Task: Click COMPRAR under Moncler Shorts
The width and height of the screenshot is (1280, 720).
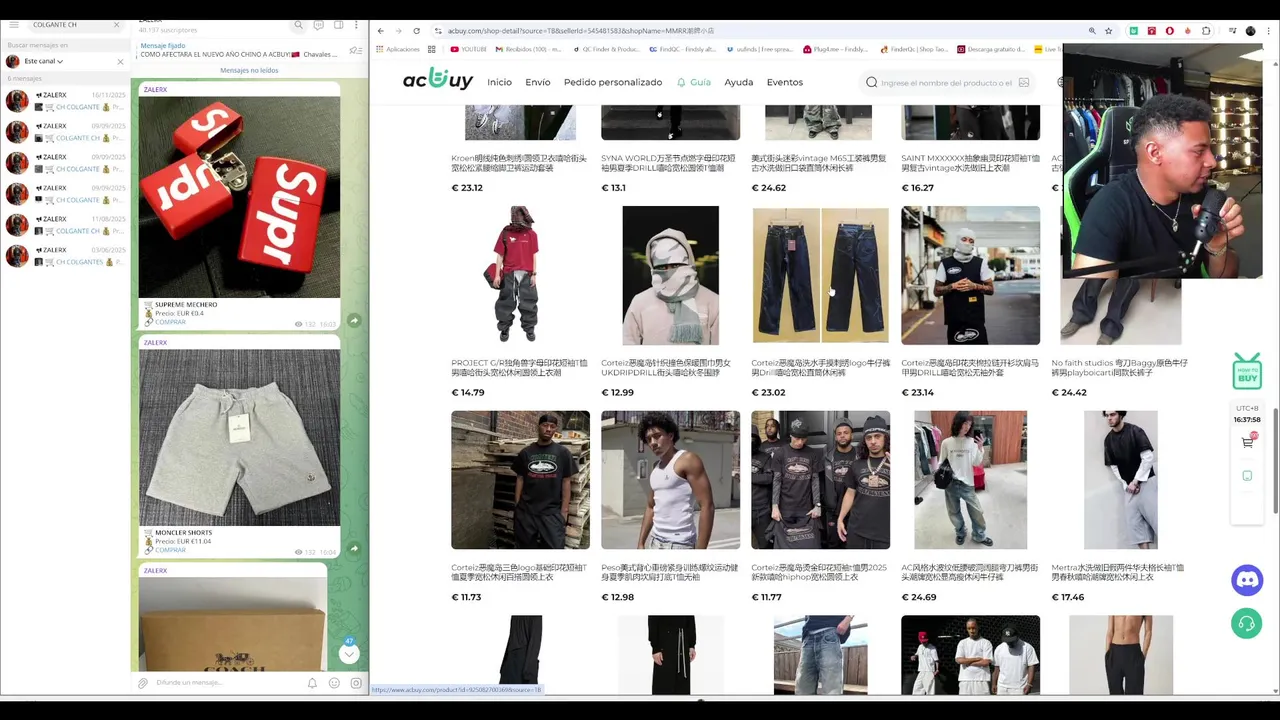Action: pyautogui.click(x=170, y=550)
